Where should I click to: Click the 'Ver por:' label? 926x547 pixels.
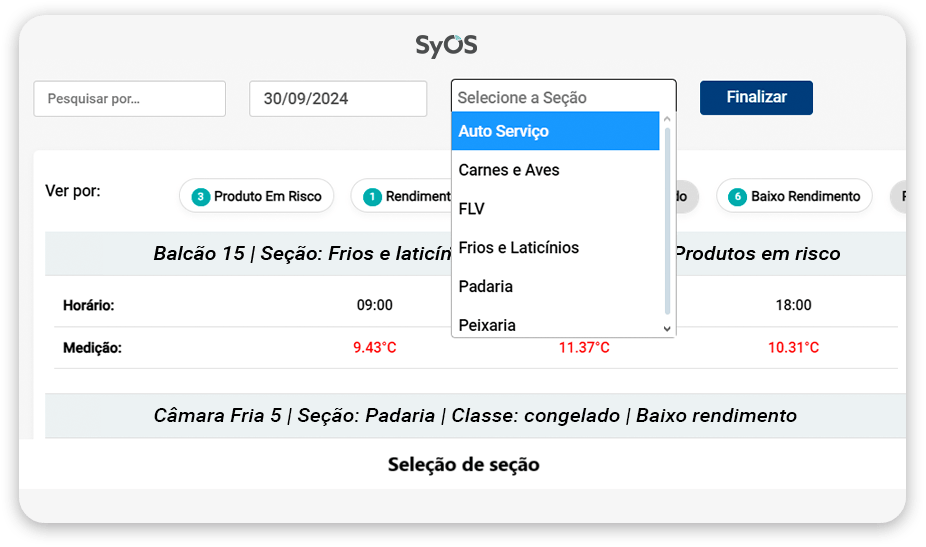click(73, 191)
